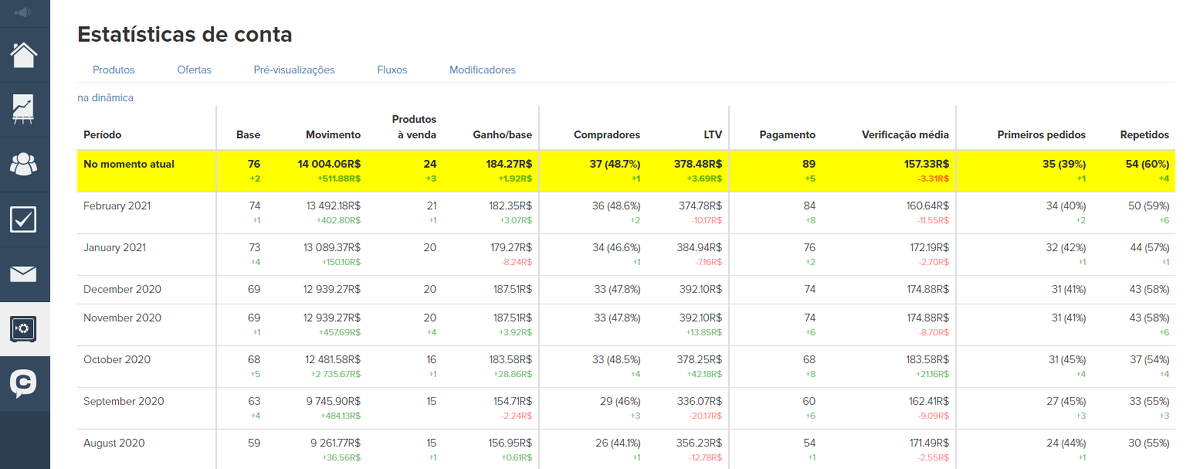
Task: Click the February 2021 period row
Action: tap(118, 205)
